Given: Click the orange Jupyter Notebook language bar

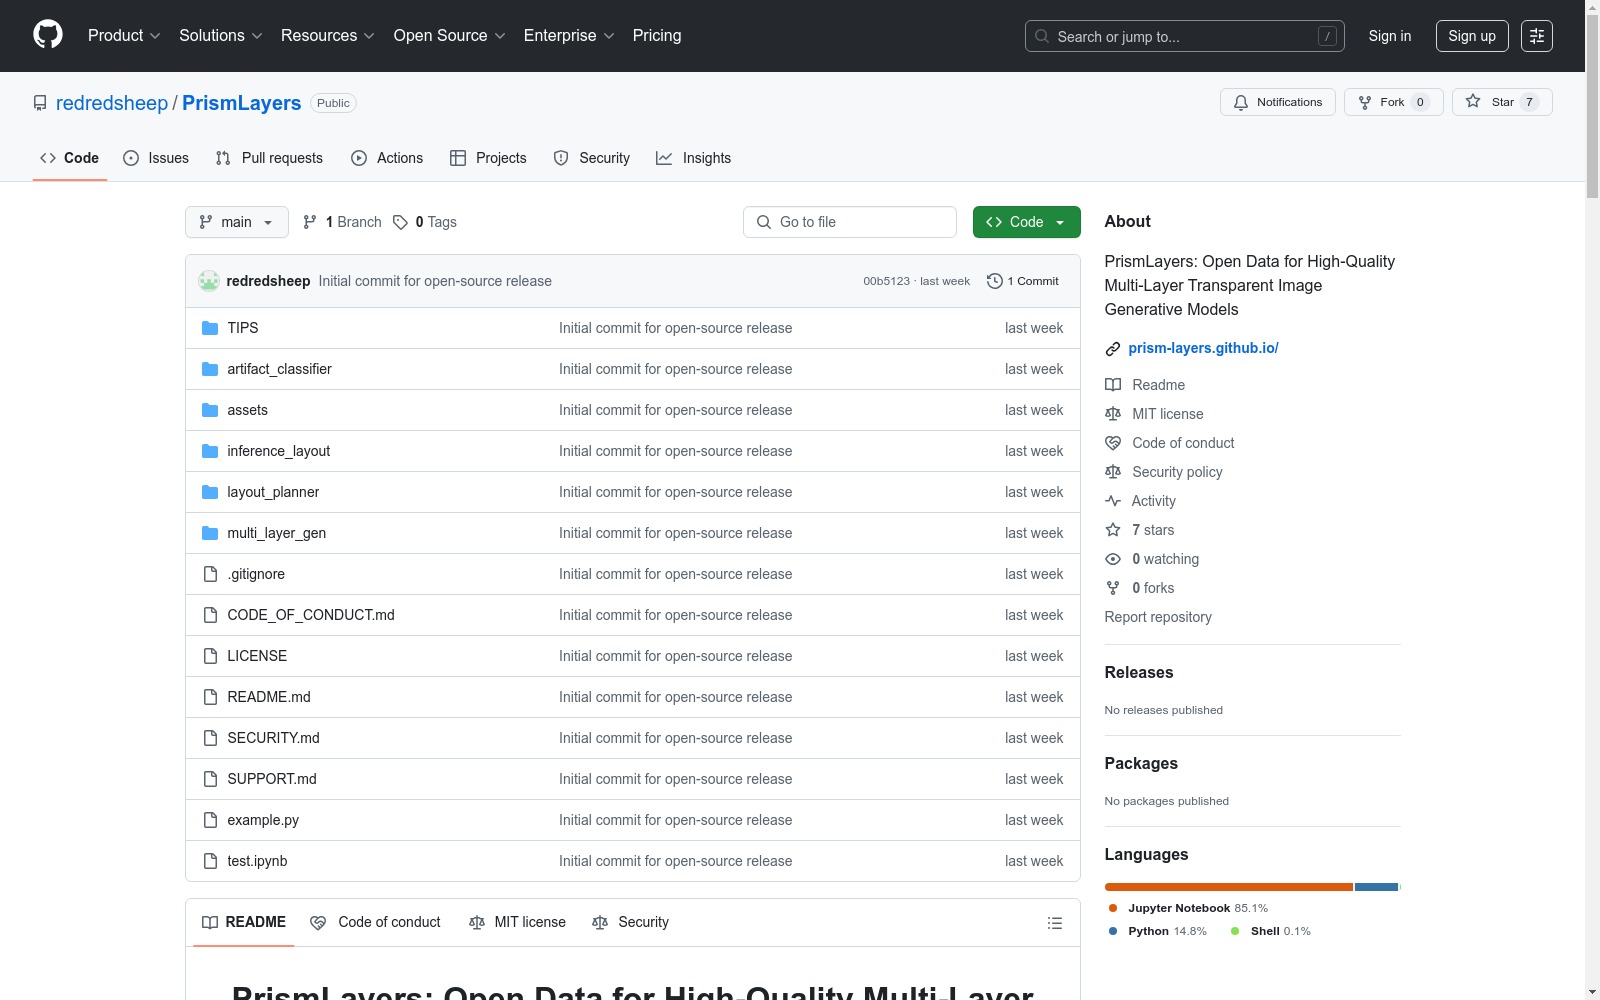Looking at the screenshot, I should tap(1229, 887).
